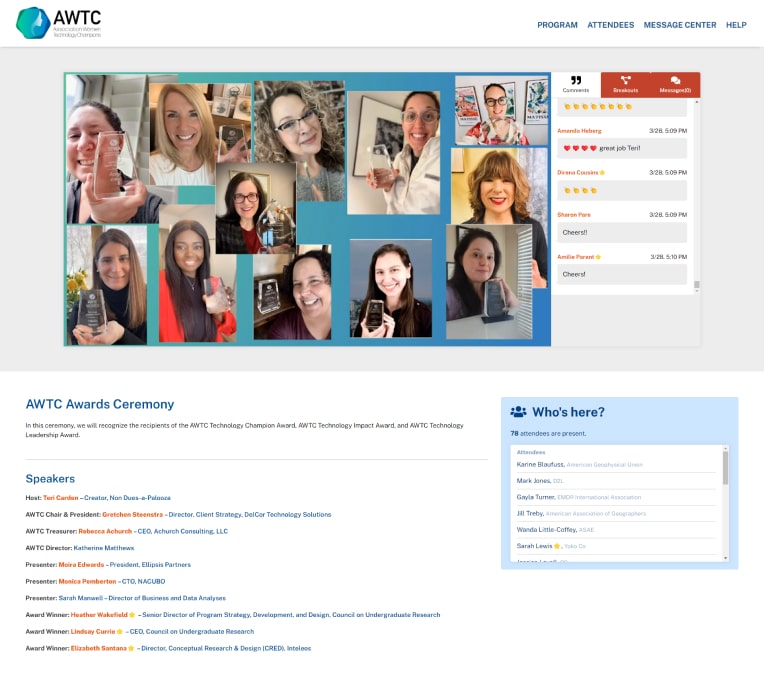764x682 pixels.
Task: Click commenter name Amanda Heberg
Action: (579, 131)
